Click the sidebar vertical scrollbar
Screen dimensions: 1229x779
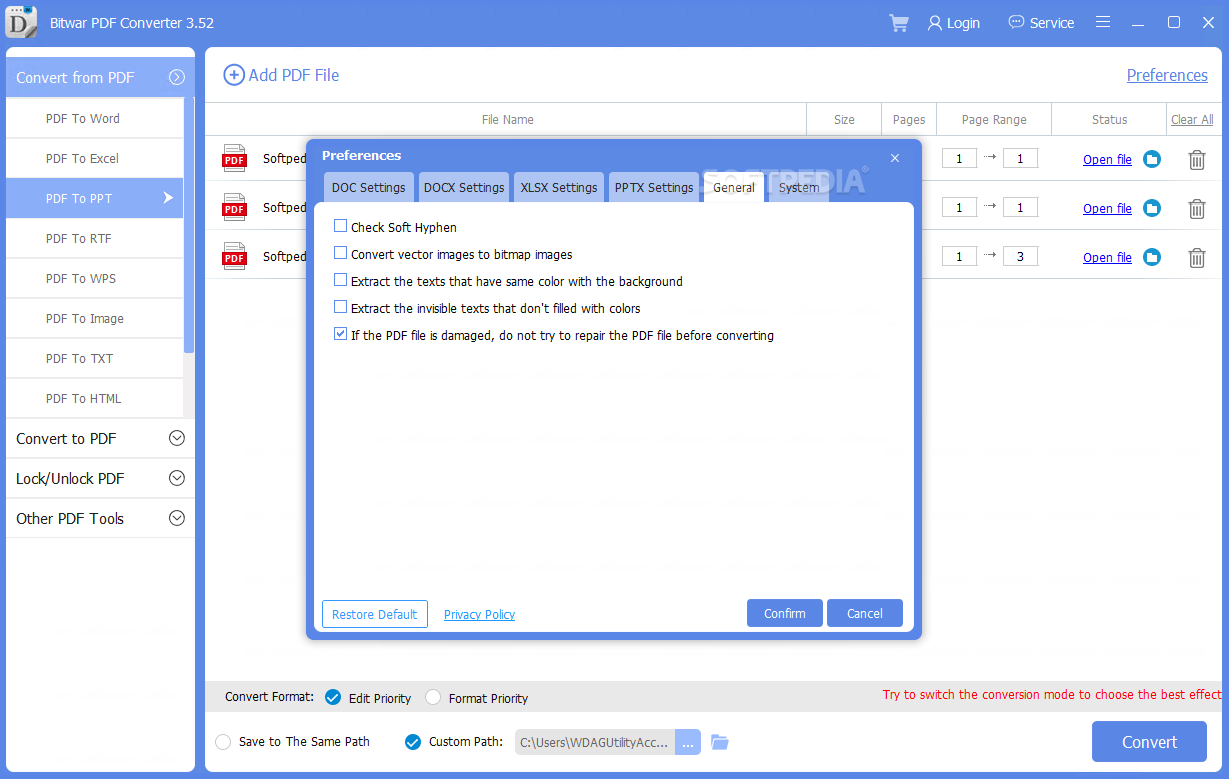pyautogui.click(x=189, y=225)
